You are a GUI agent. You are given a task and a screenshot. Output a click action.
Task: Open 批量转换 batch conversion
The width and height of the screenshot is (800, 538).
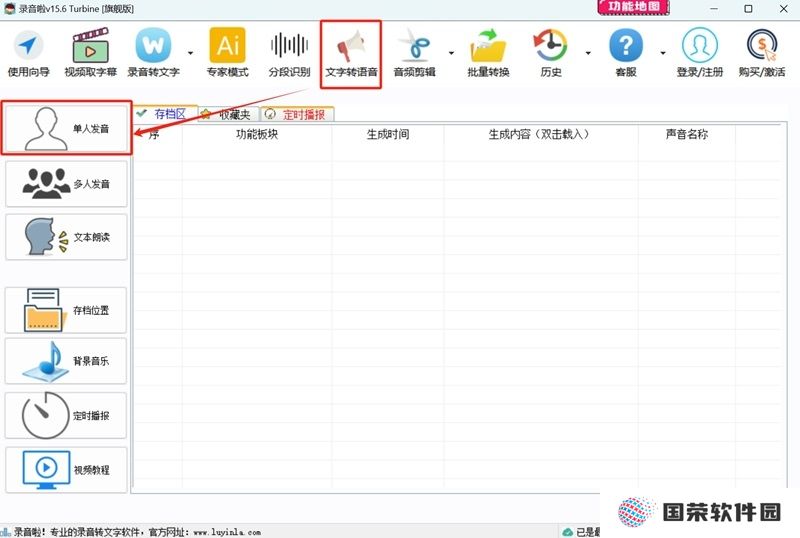coord(488,54)
